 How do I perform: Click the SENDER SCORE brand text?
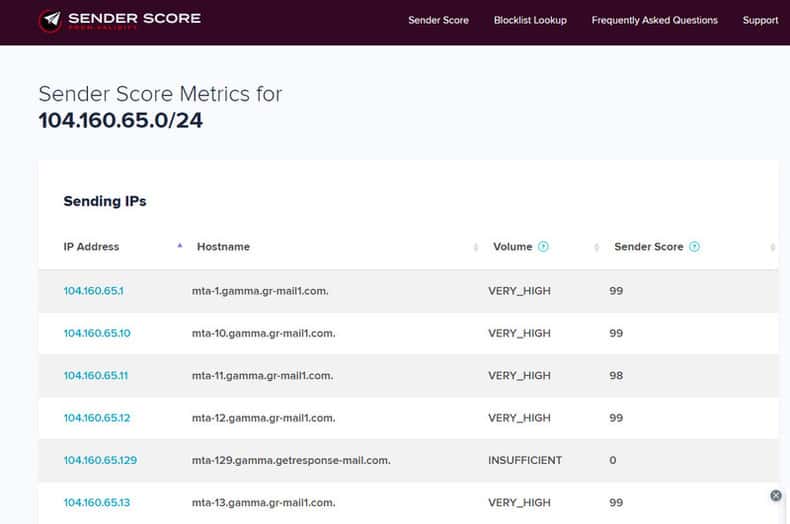134,18
